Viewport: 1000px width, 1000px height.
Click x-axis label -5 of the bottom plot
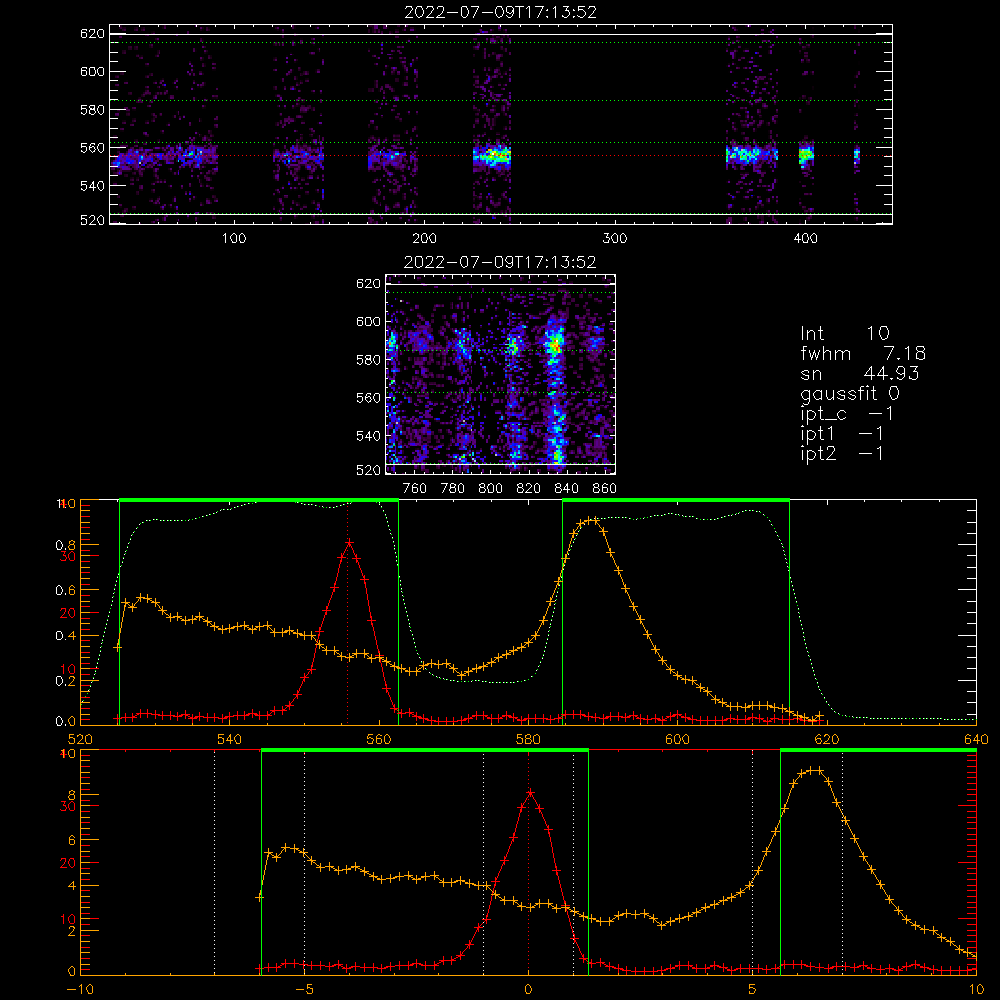305,990
